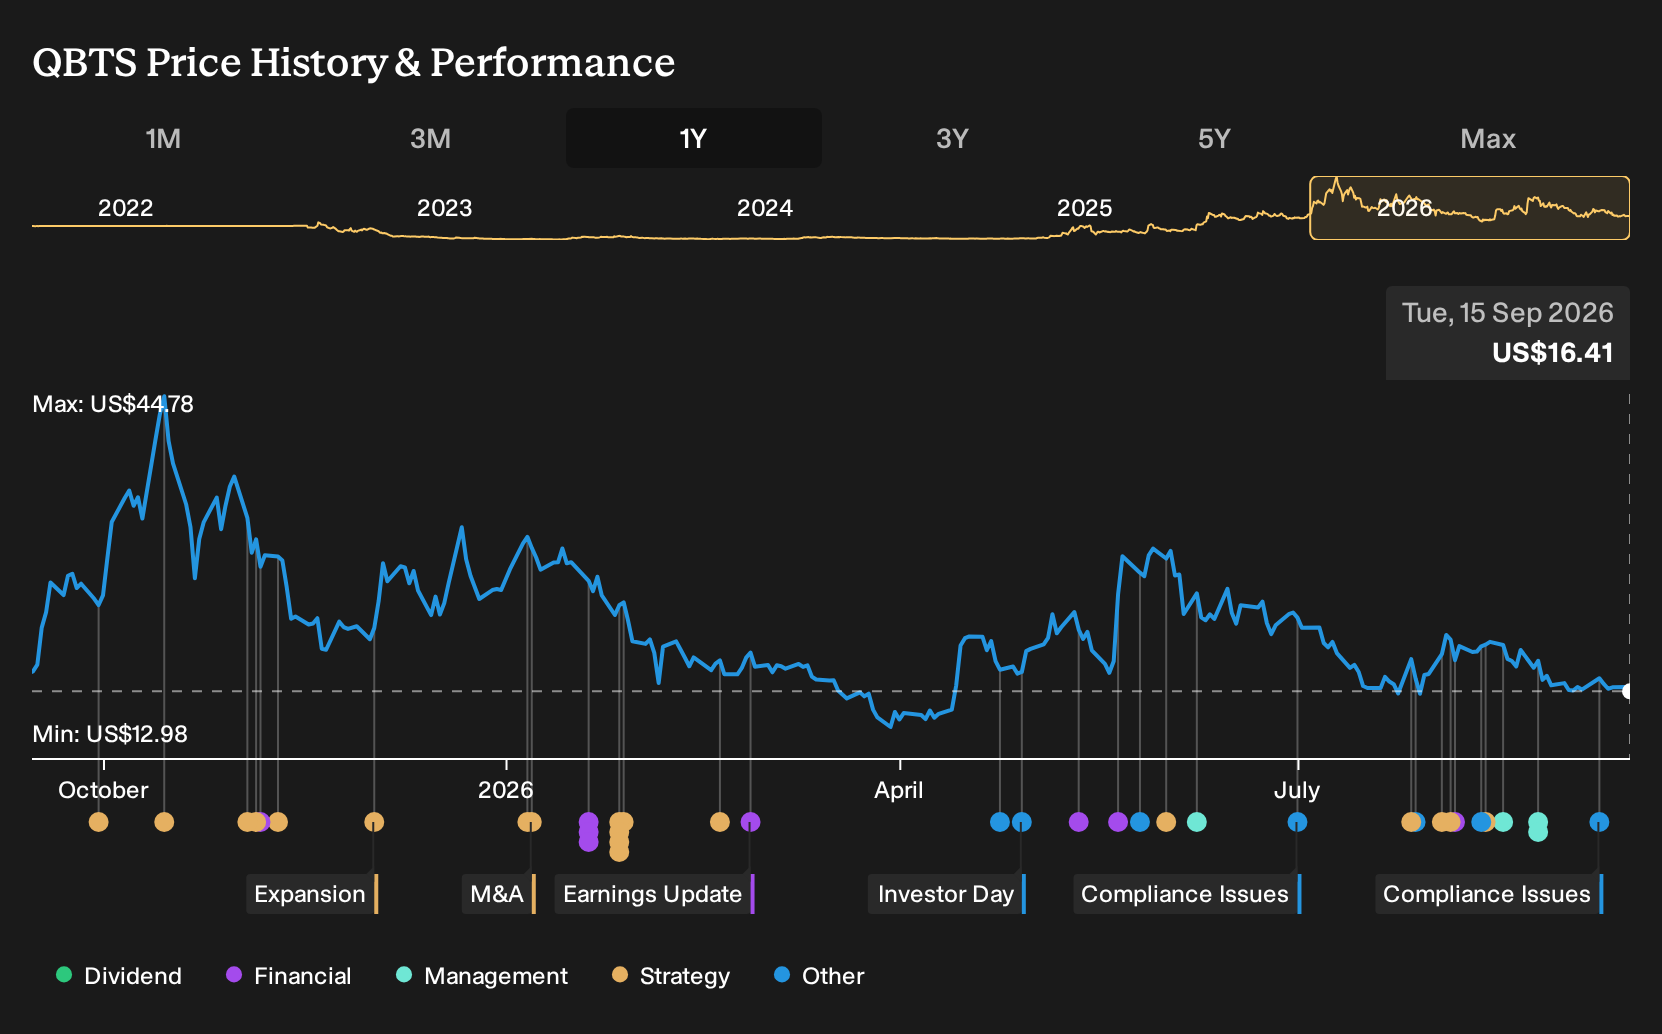Image resolution: width=1662 pixels, height=1034 pixels.
Task: Click the blue Other dot just left of Investor Day dot
Action: pos(1000,822)
